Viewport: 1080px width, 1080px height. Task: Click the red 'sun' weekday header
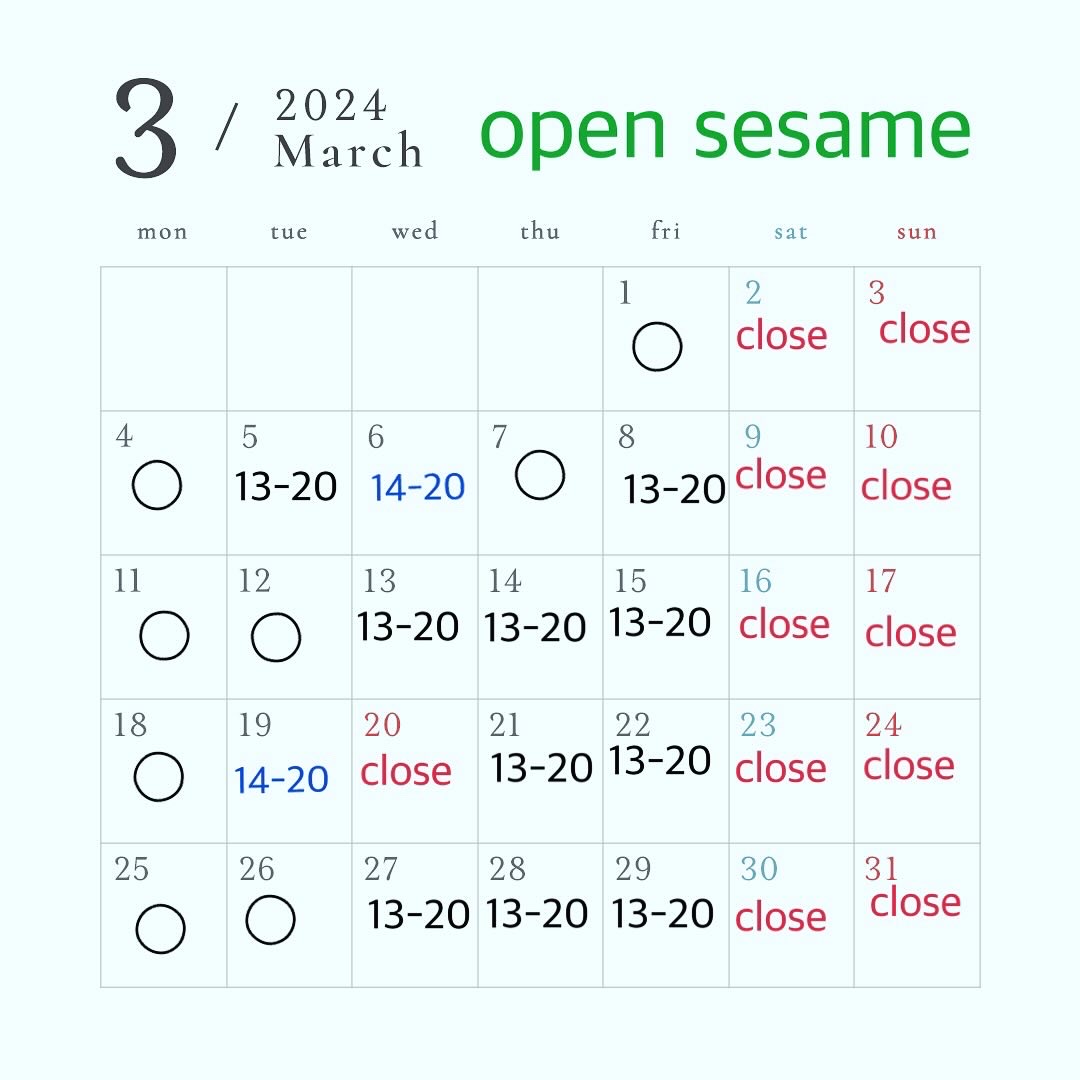click(x=916, y=232)
